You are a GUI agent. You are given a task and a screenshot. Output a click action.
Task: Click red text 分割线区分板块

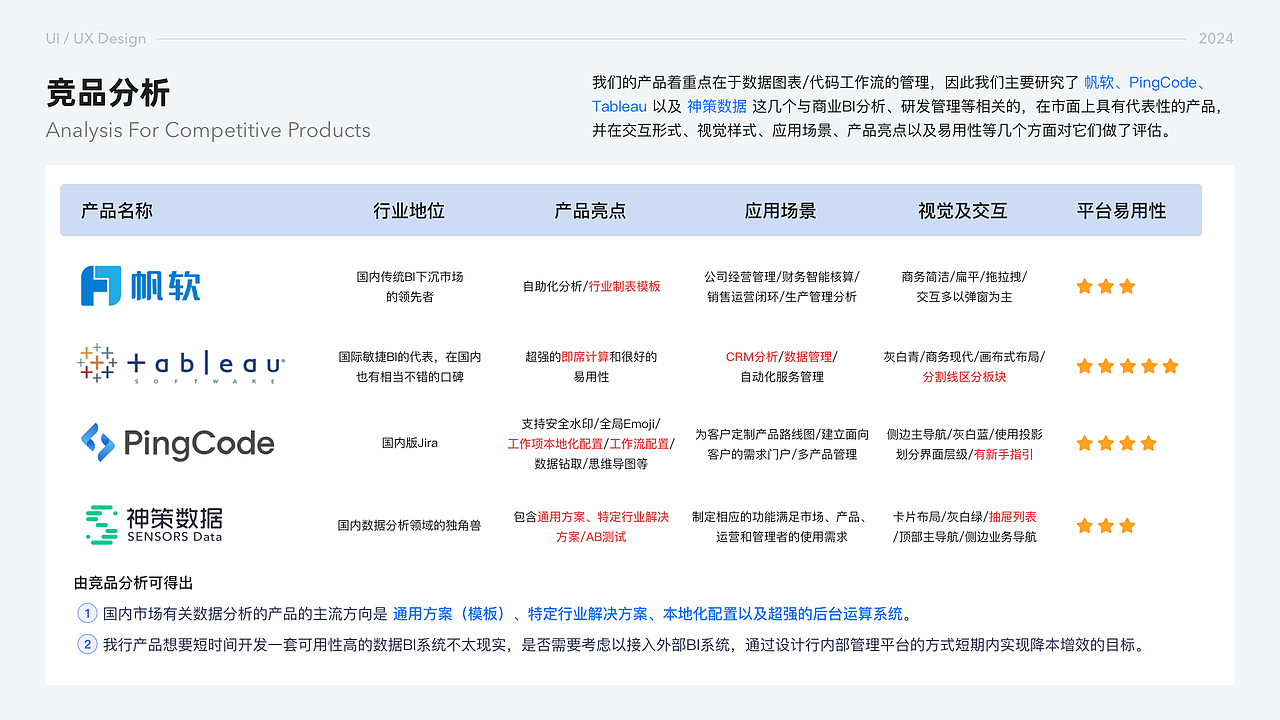point(964,377)
